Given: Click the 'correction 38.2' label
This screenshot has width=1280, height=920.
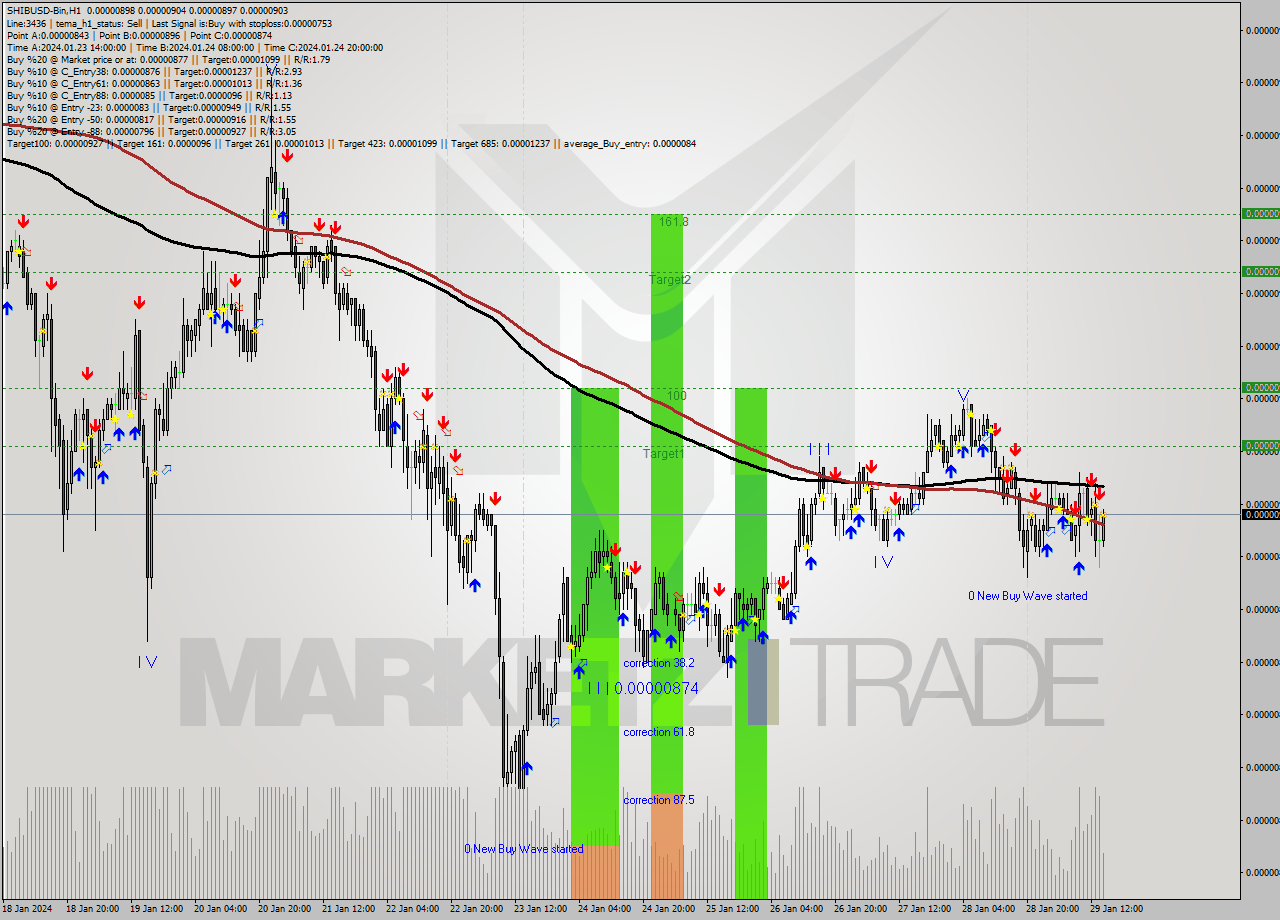Looking at the screenshot, I should click(658, 663).
